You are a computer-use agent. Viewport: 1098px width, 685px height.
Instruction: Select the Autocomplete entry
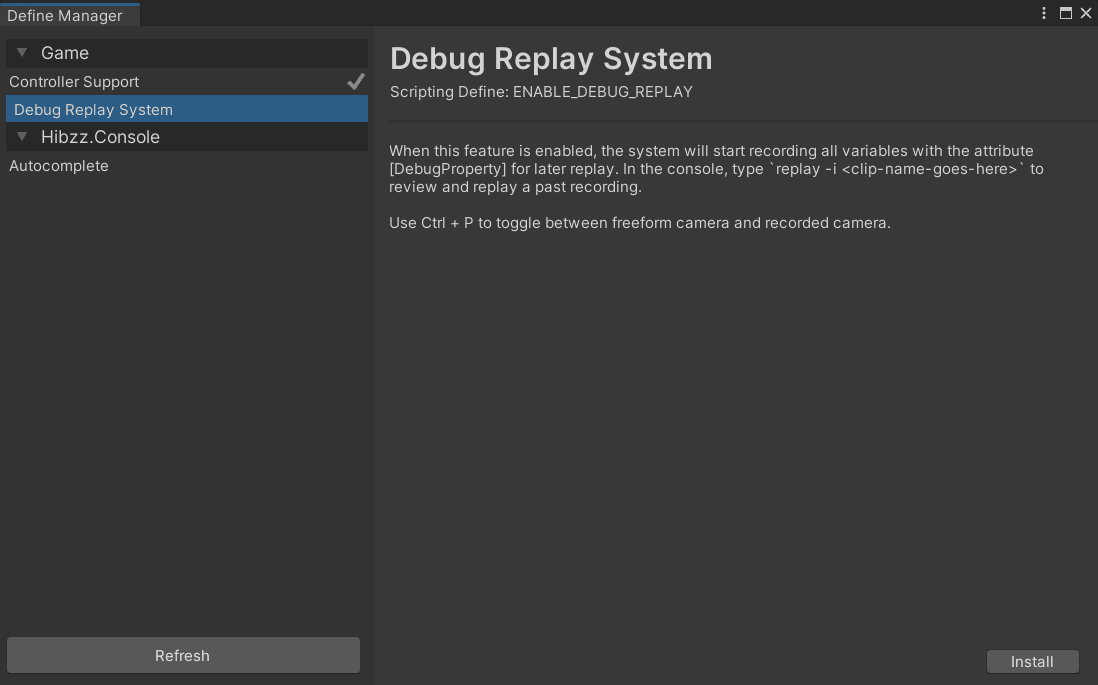(187, 166)
